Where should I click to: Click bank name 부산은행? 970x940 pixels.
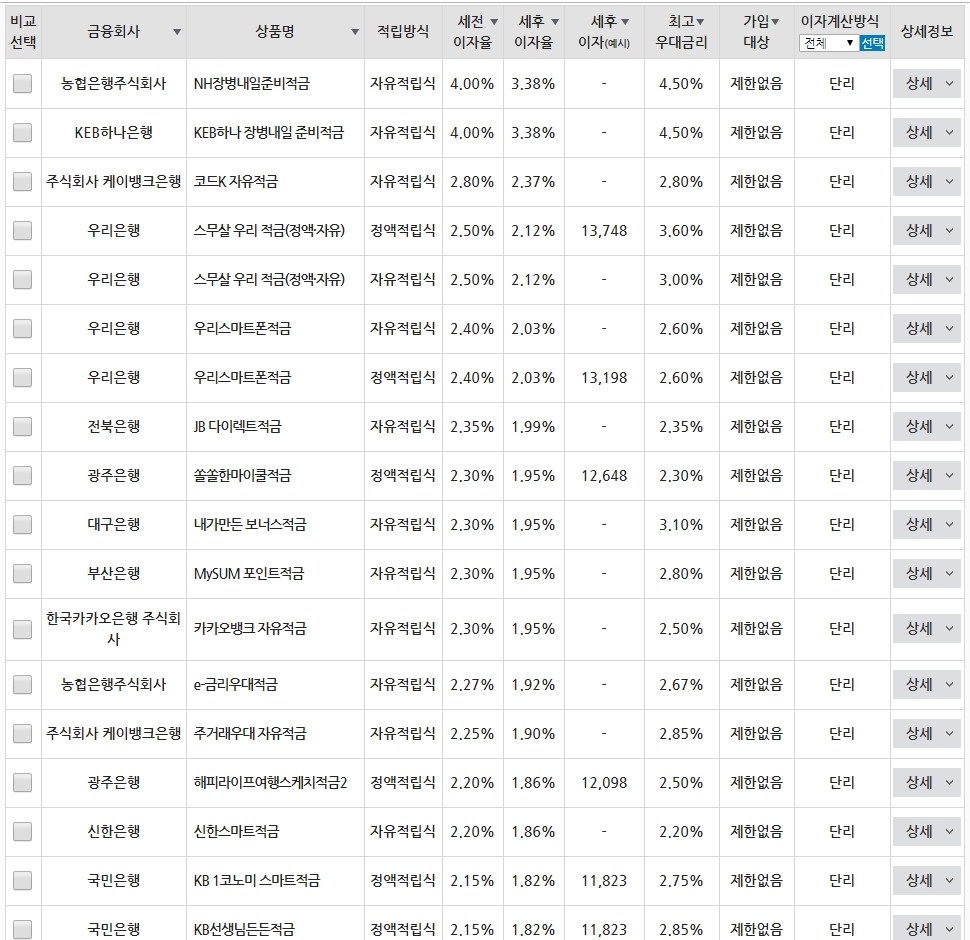114,573
